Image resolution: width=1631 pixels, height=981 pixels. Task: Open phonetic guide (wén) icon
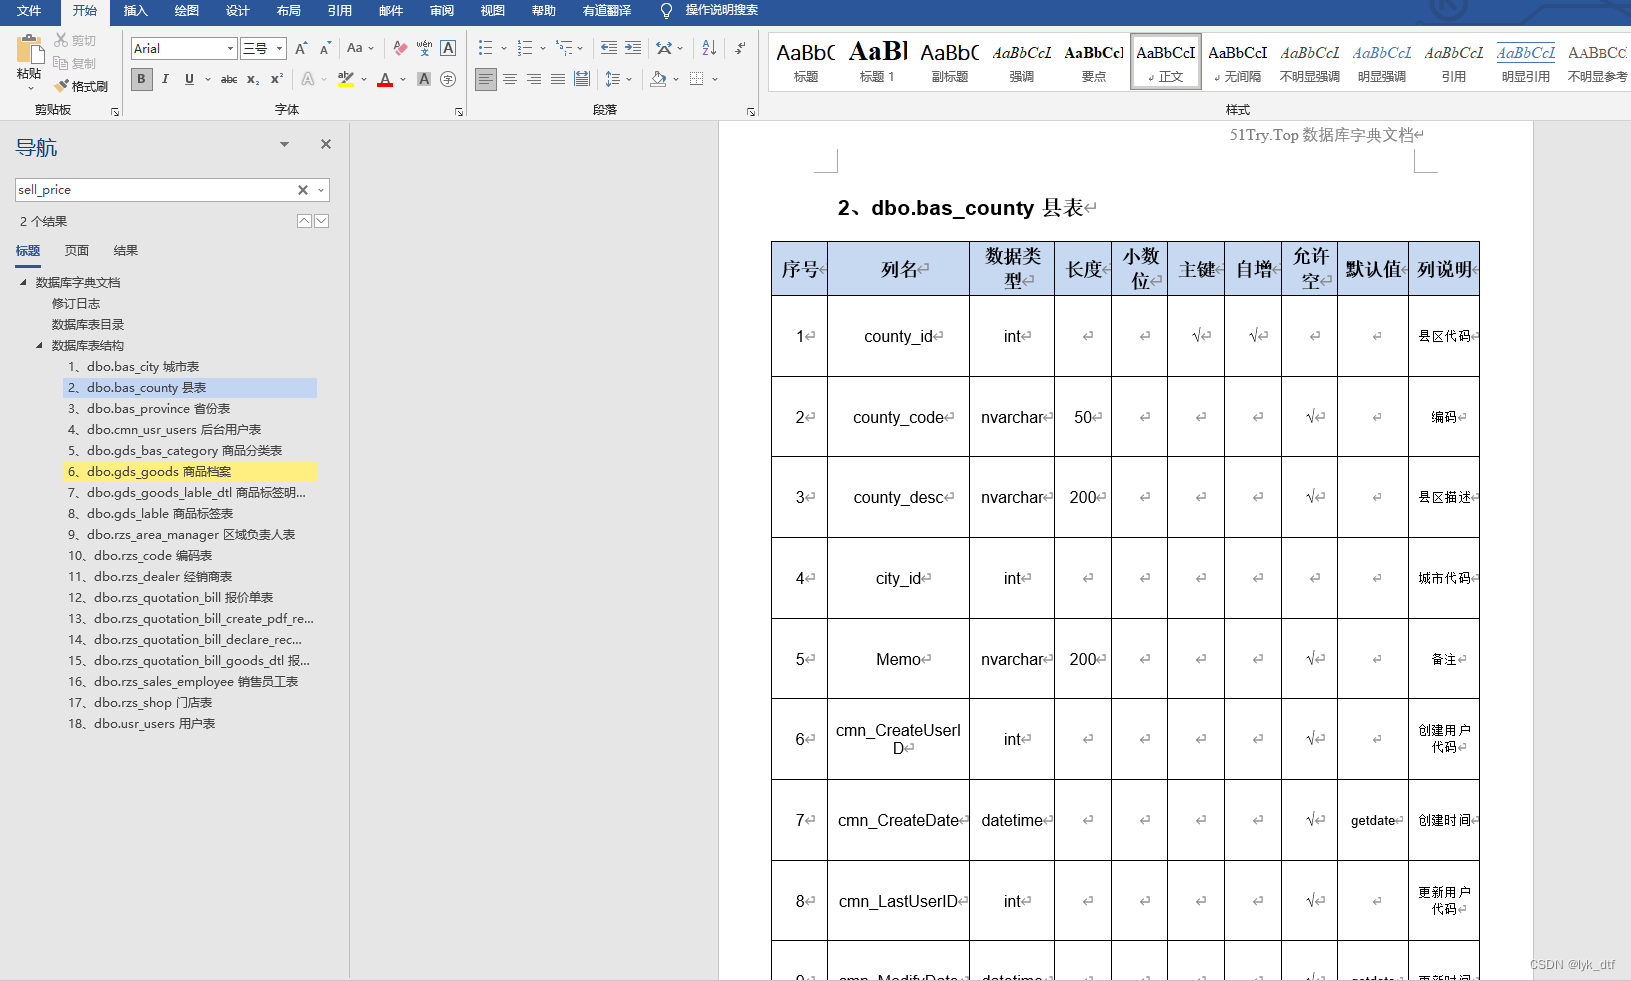click(424, 48)
